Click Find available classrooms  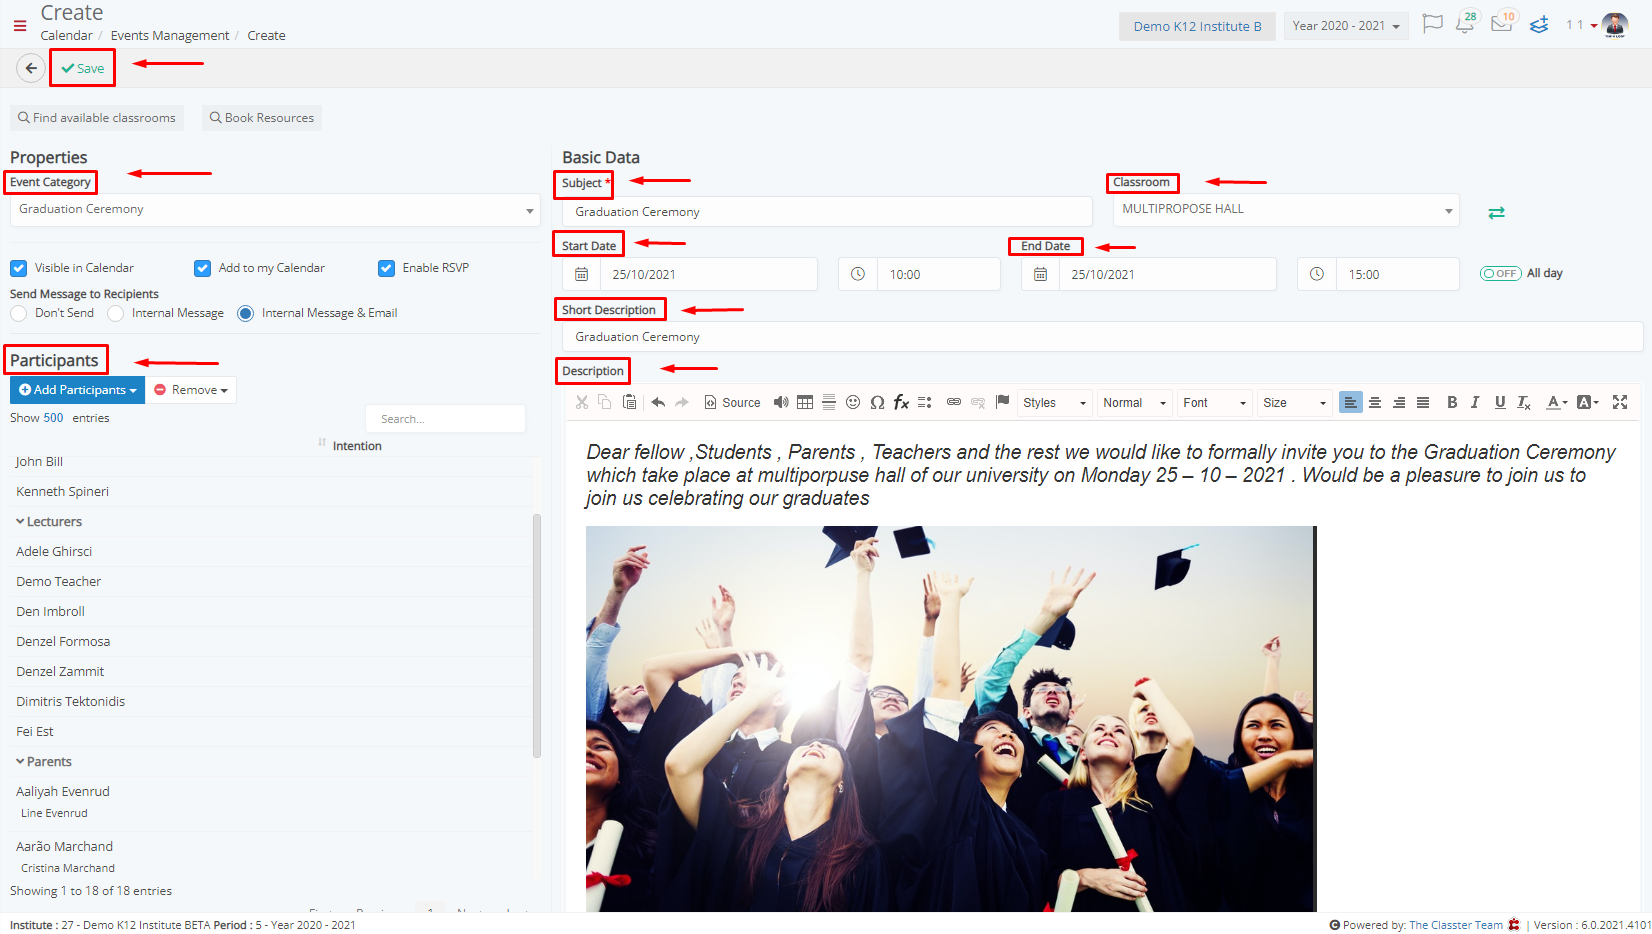click(97, 118)
